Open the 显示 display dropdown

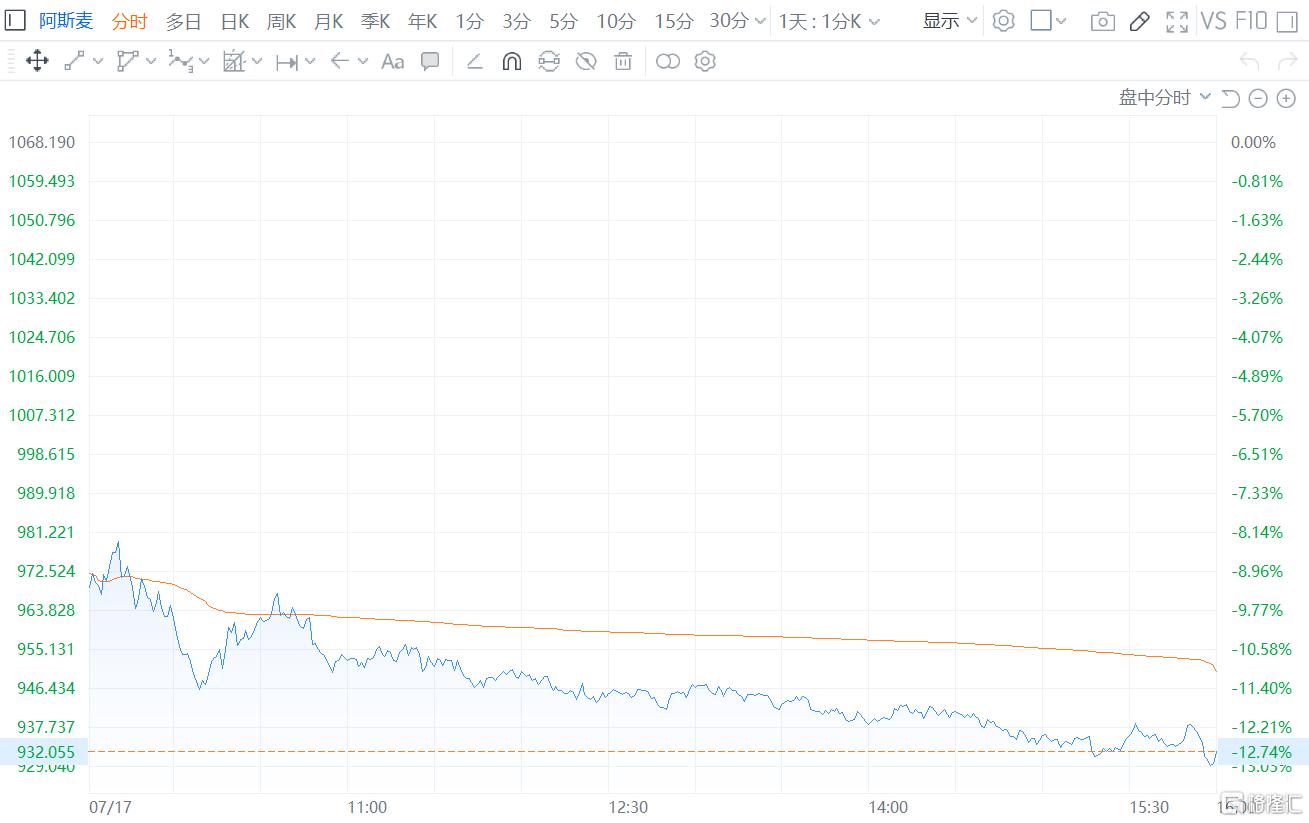(950, 21)
